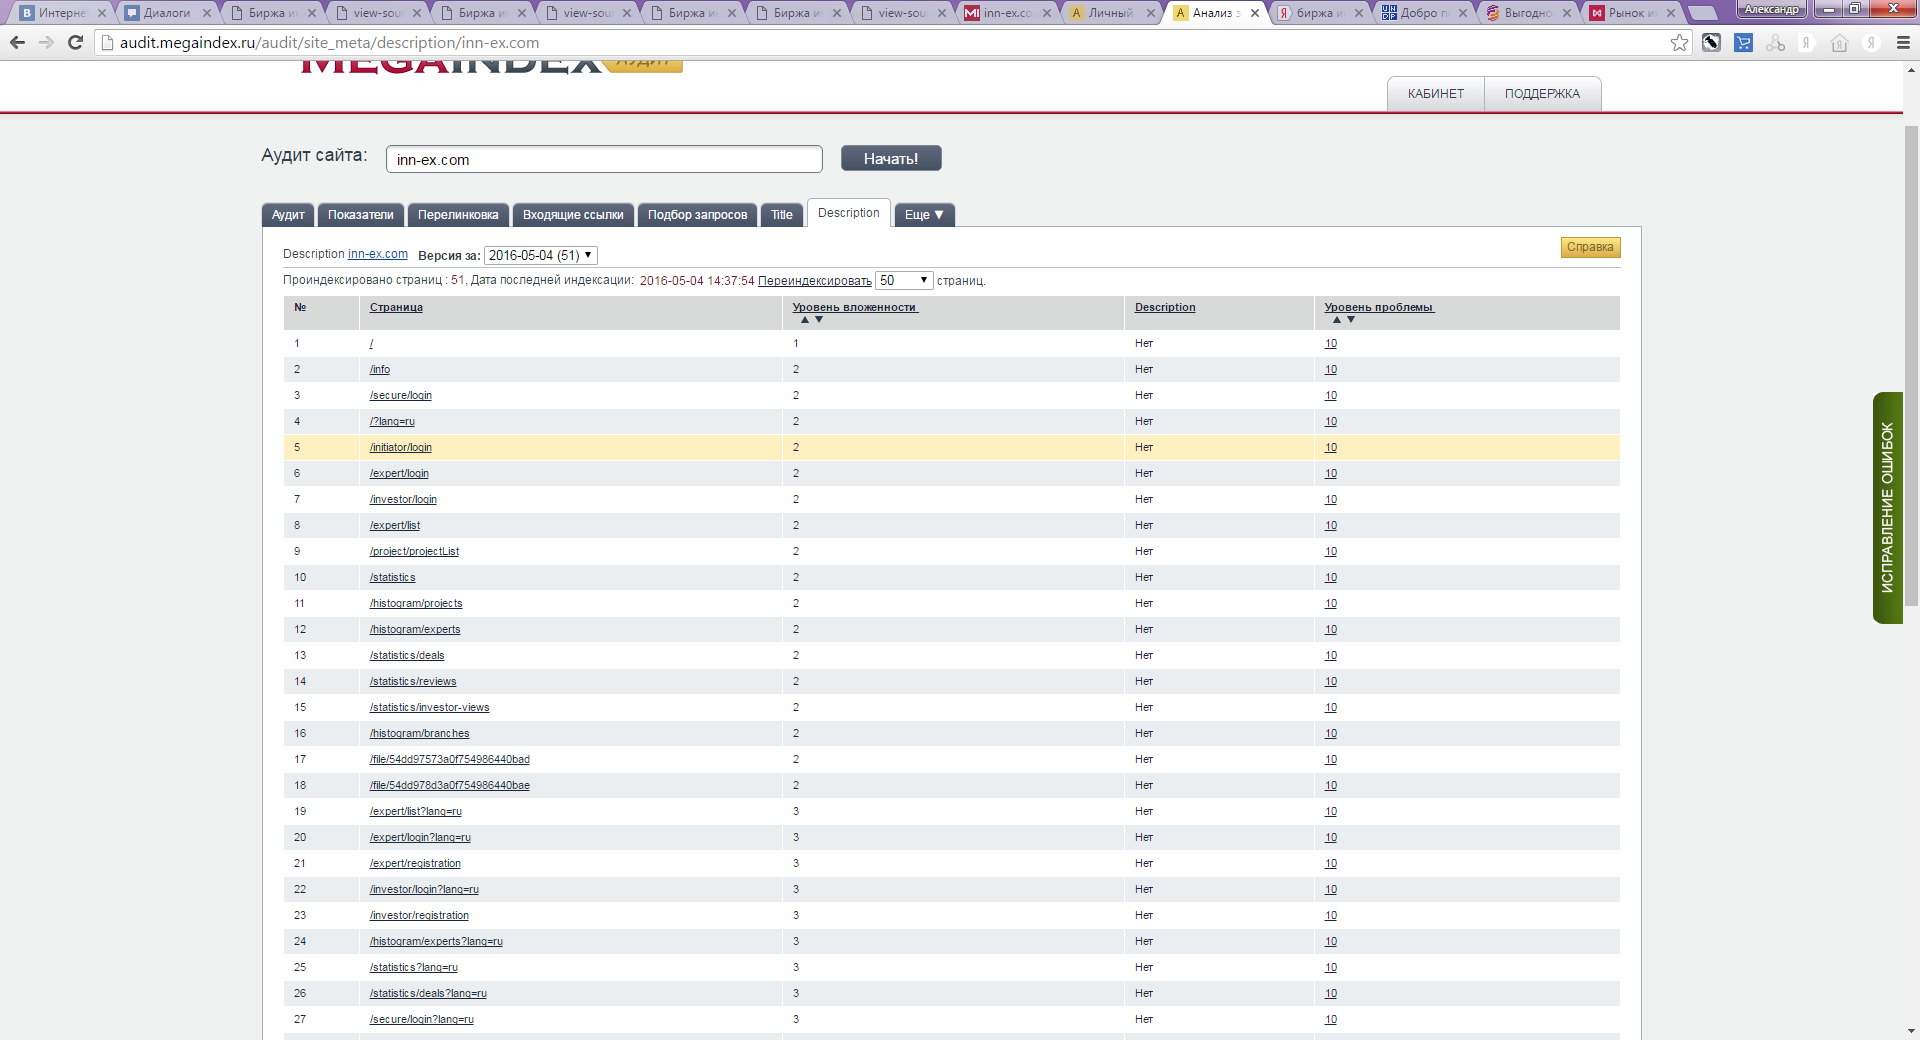Open the '/?lang=ru' page link

(x=392, y=422)
